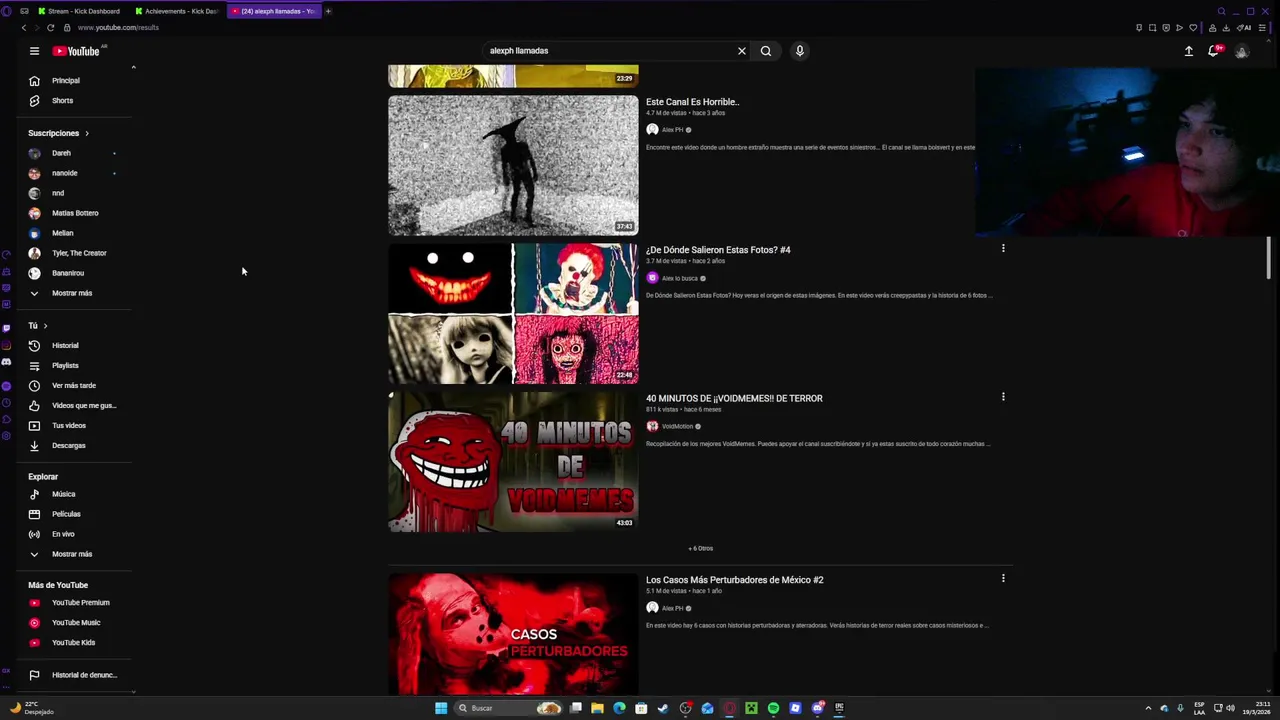Screen dimensions: 1280x720
Task: Open Suscripciones section chevron
Action: coord(87,133)
